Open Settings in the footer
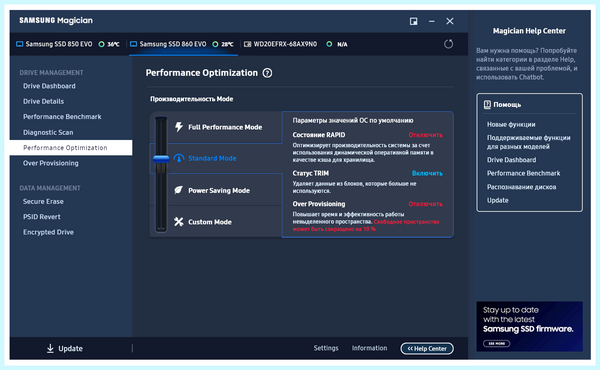Viewport: 600px width, 370px height. point(326,348)
